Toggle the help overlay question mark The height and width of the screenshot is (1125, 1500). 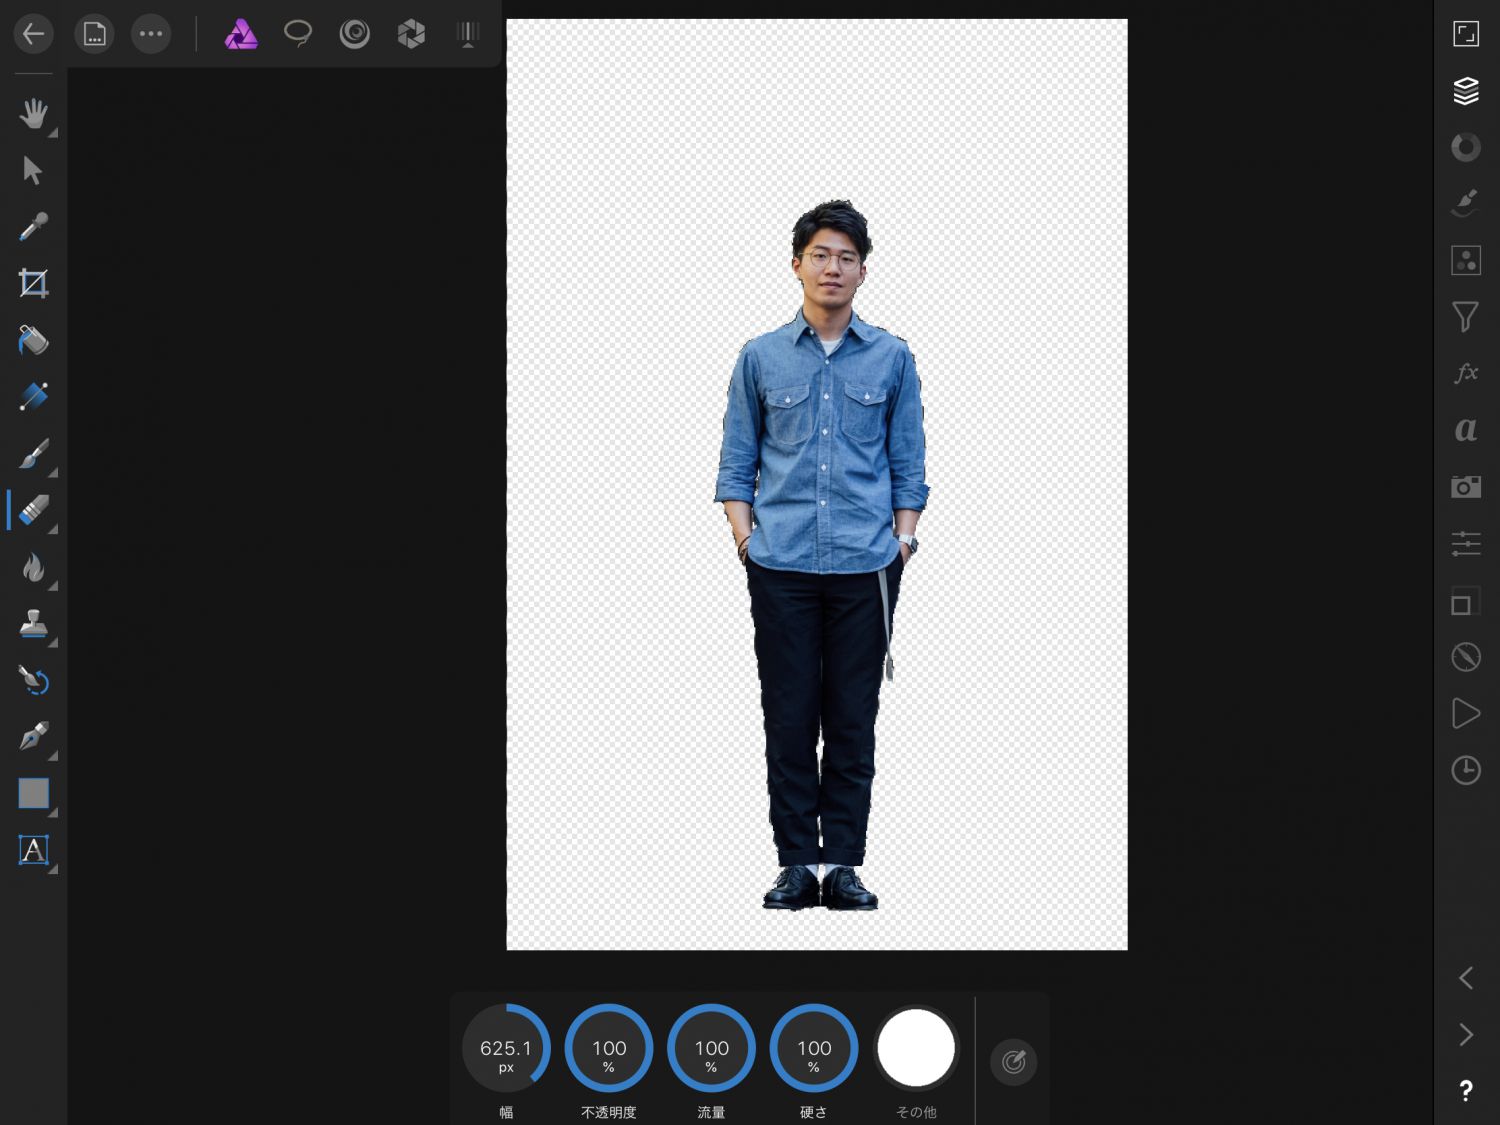[x=1465, y=1091]
